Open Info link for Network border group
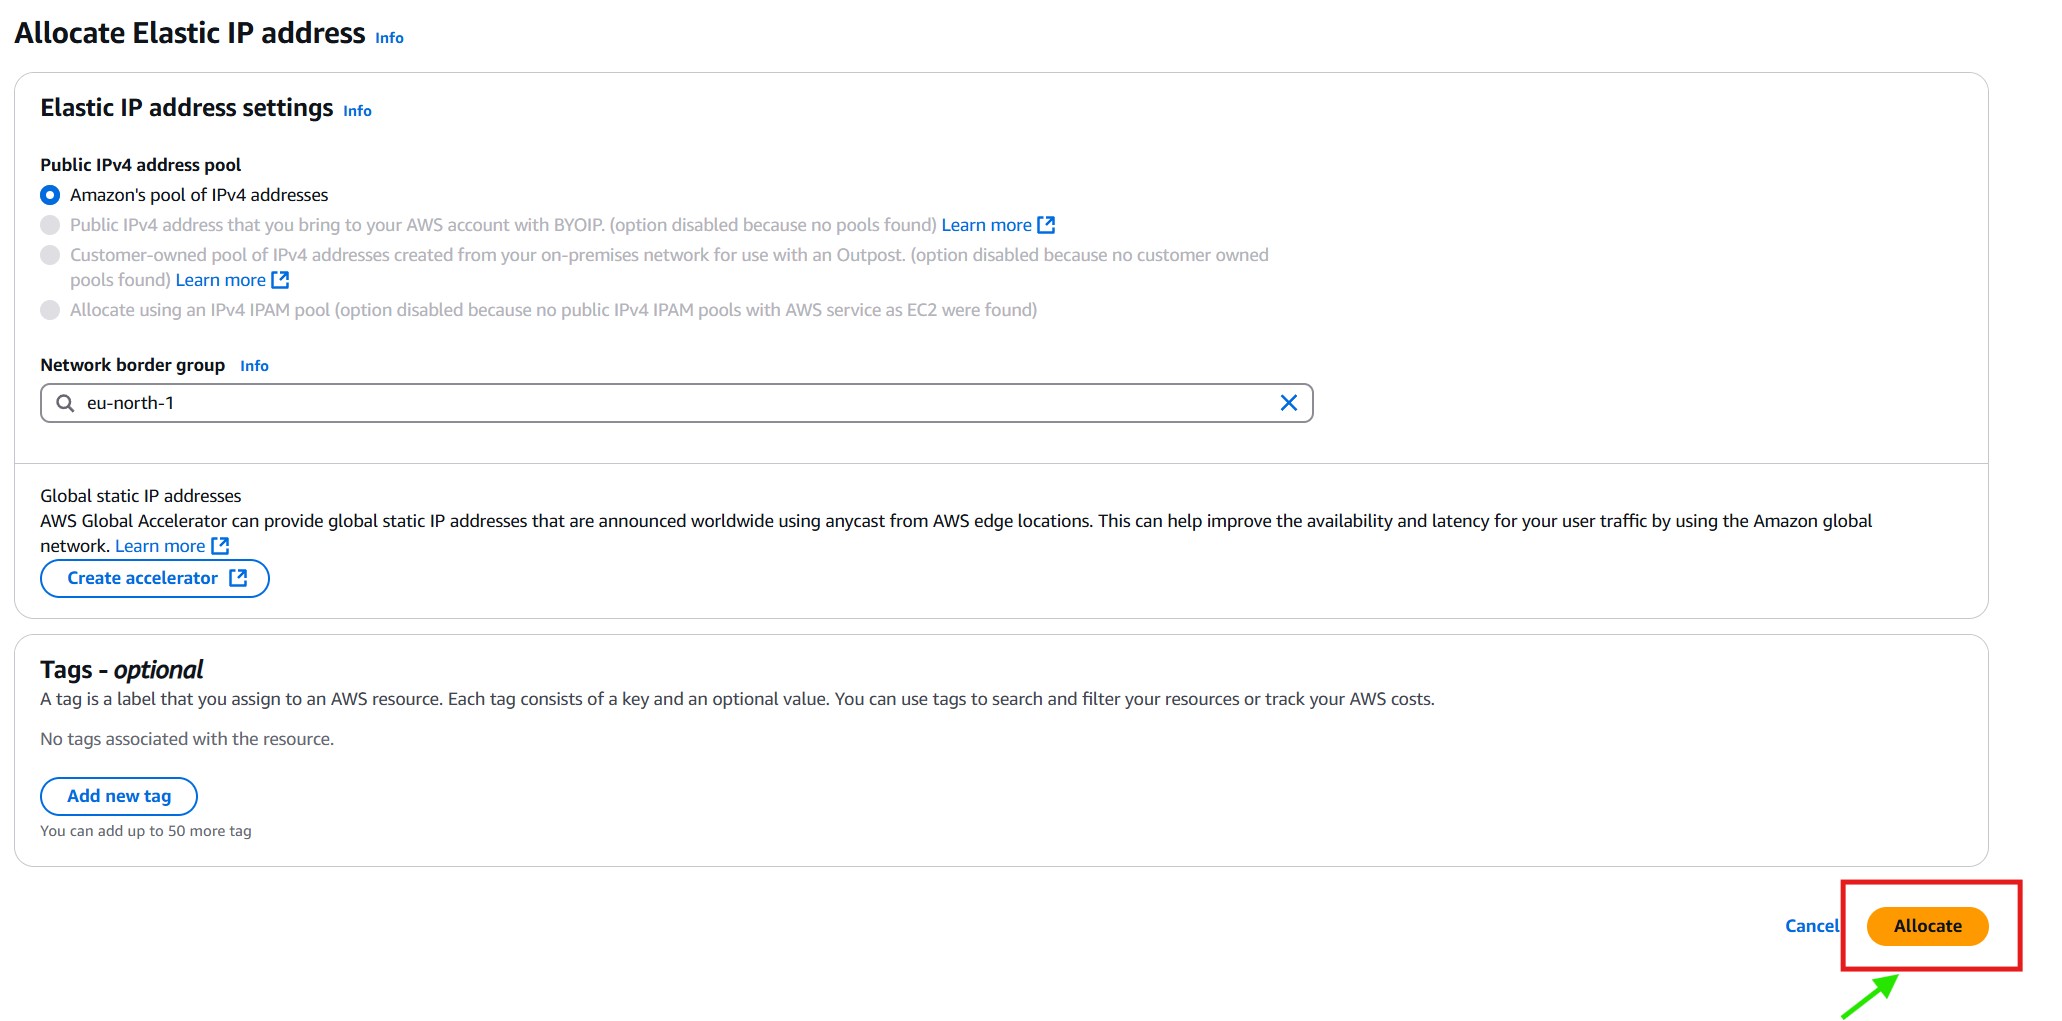Screen dimensions: 2062x1021 pyautogui.click(x=254, y=366)
